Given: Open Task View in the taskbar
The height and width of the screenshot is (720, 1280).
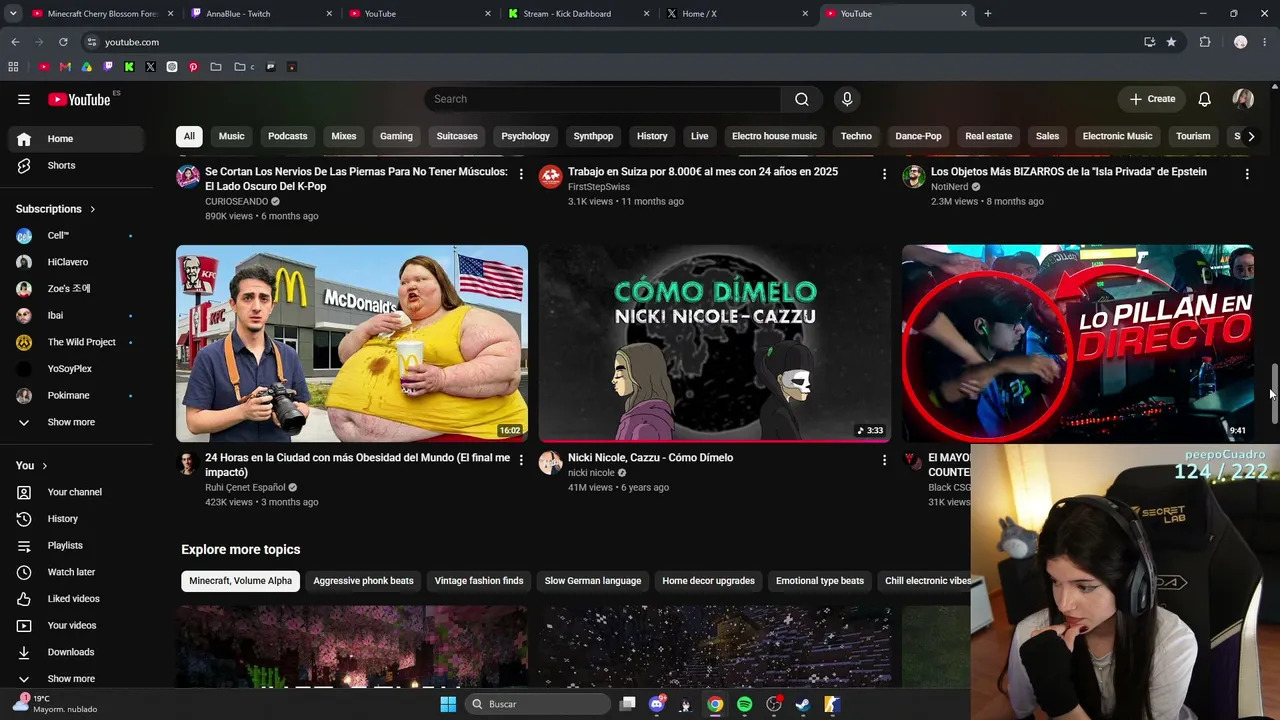Looking at the screenshot, I should [628, 704].
